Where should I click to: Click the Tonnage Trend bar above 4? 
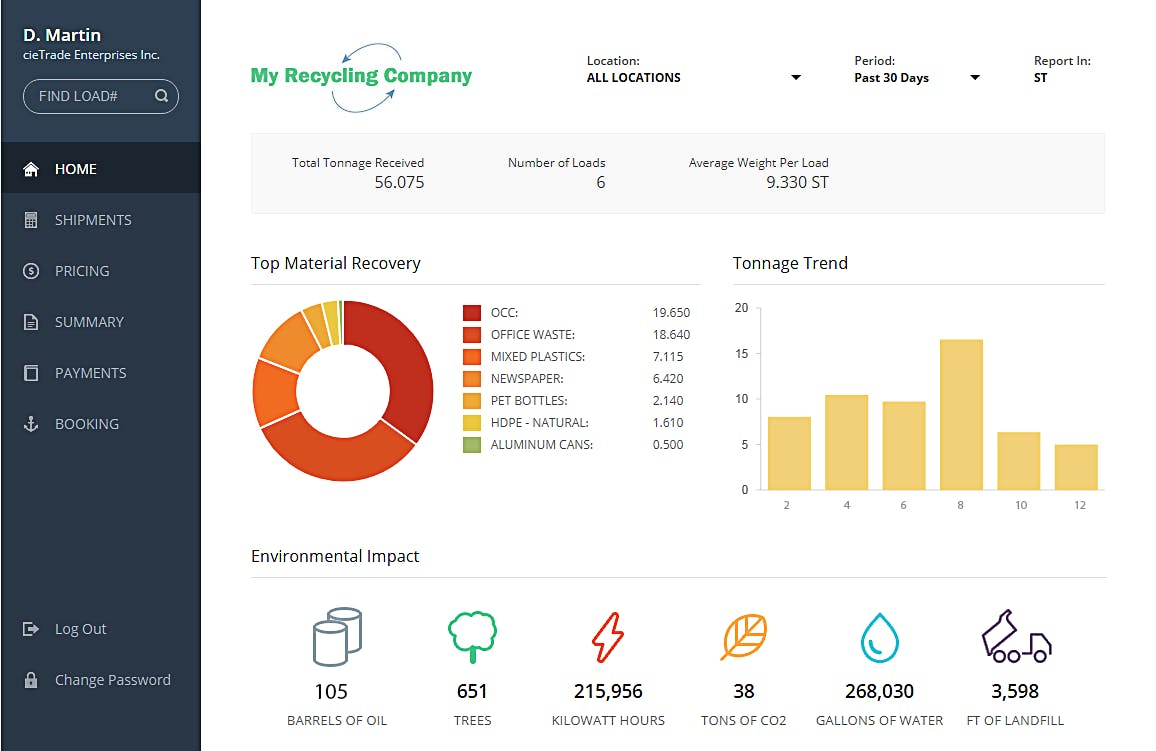846,442
